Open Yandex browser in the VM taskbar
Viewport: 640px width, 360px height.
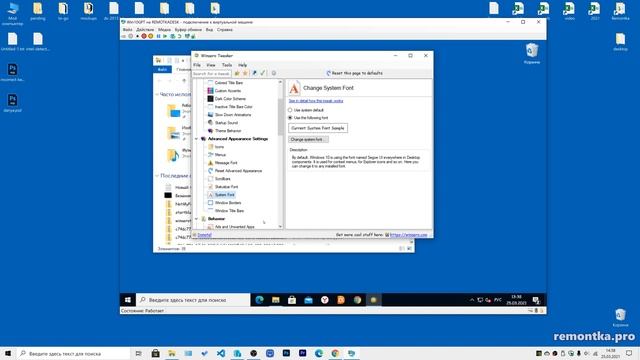click(x=324, y=300)
